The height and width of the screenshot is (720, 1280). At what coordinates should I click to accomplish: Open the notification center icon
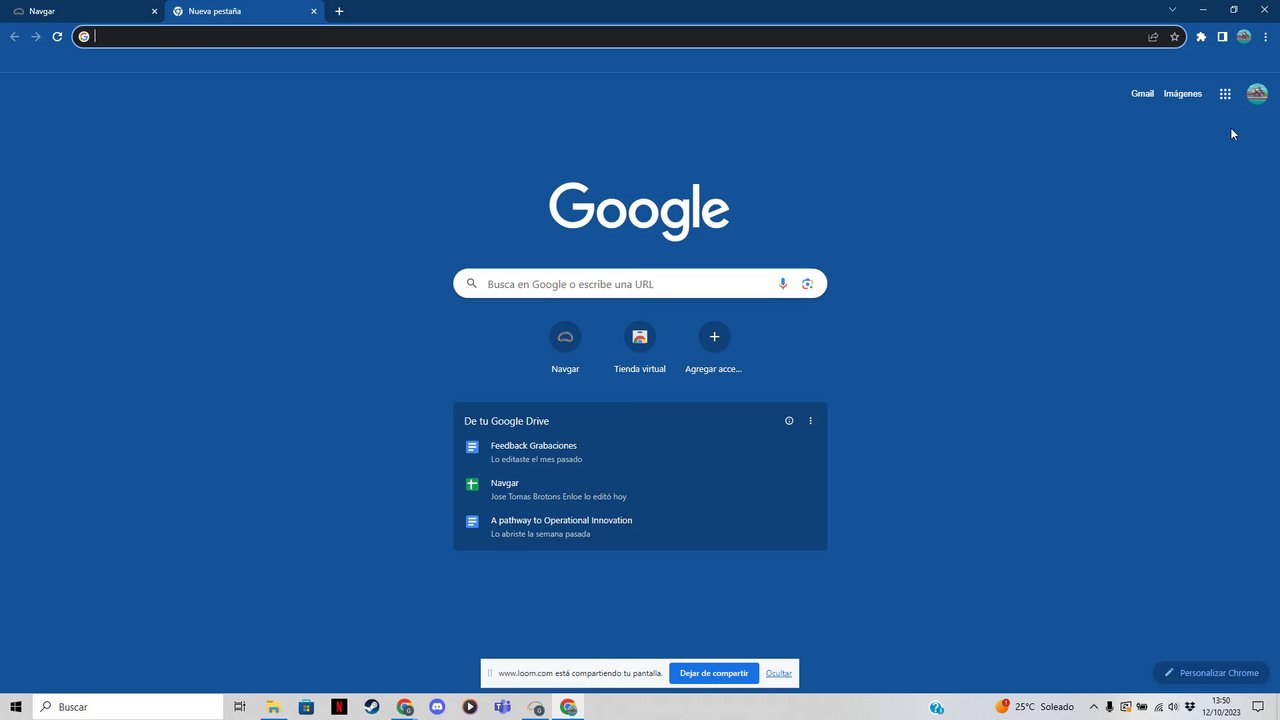[x=1258, y=707]
